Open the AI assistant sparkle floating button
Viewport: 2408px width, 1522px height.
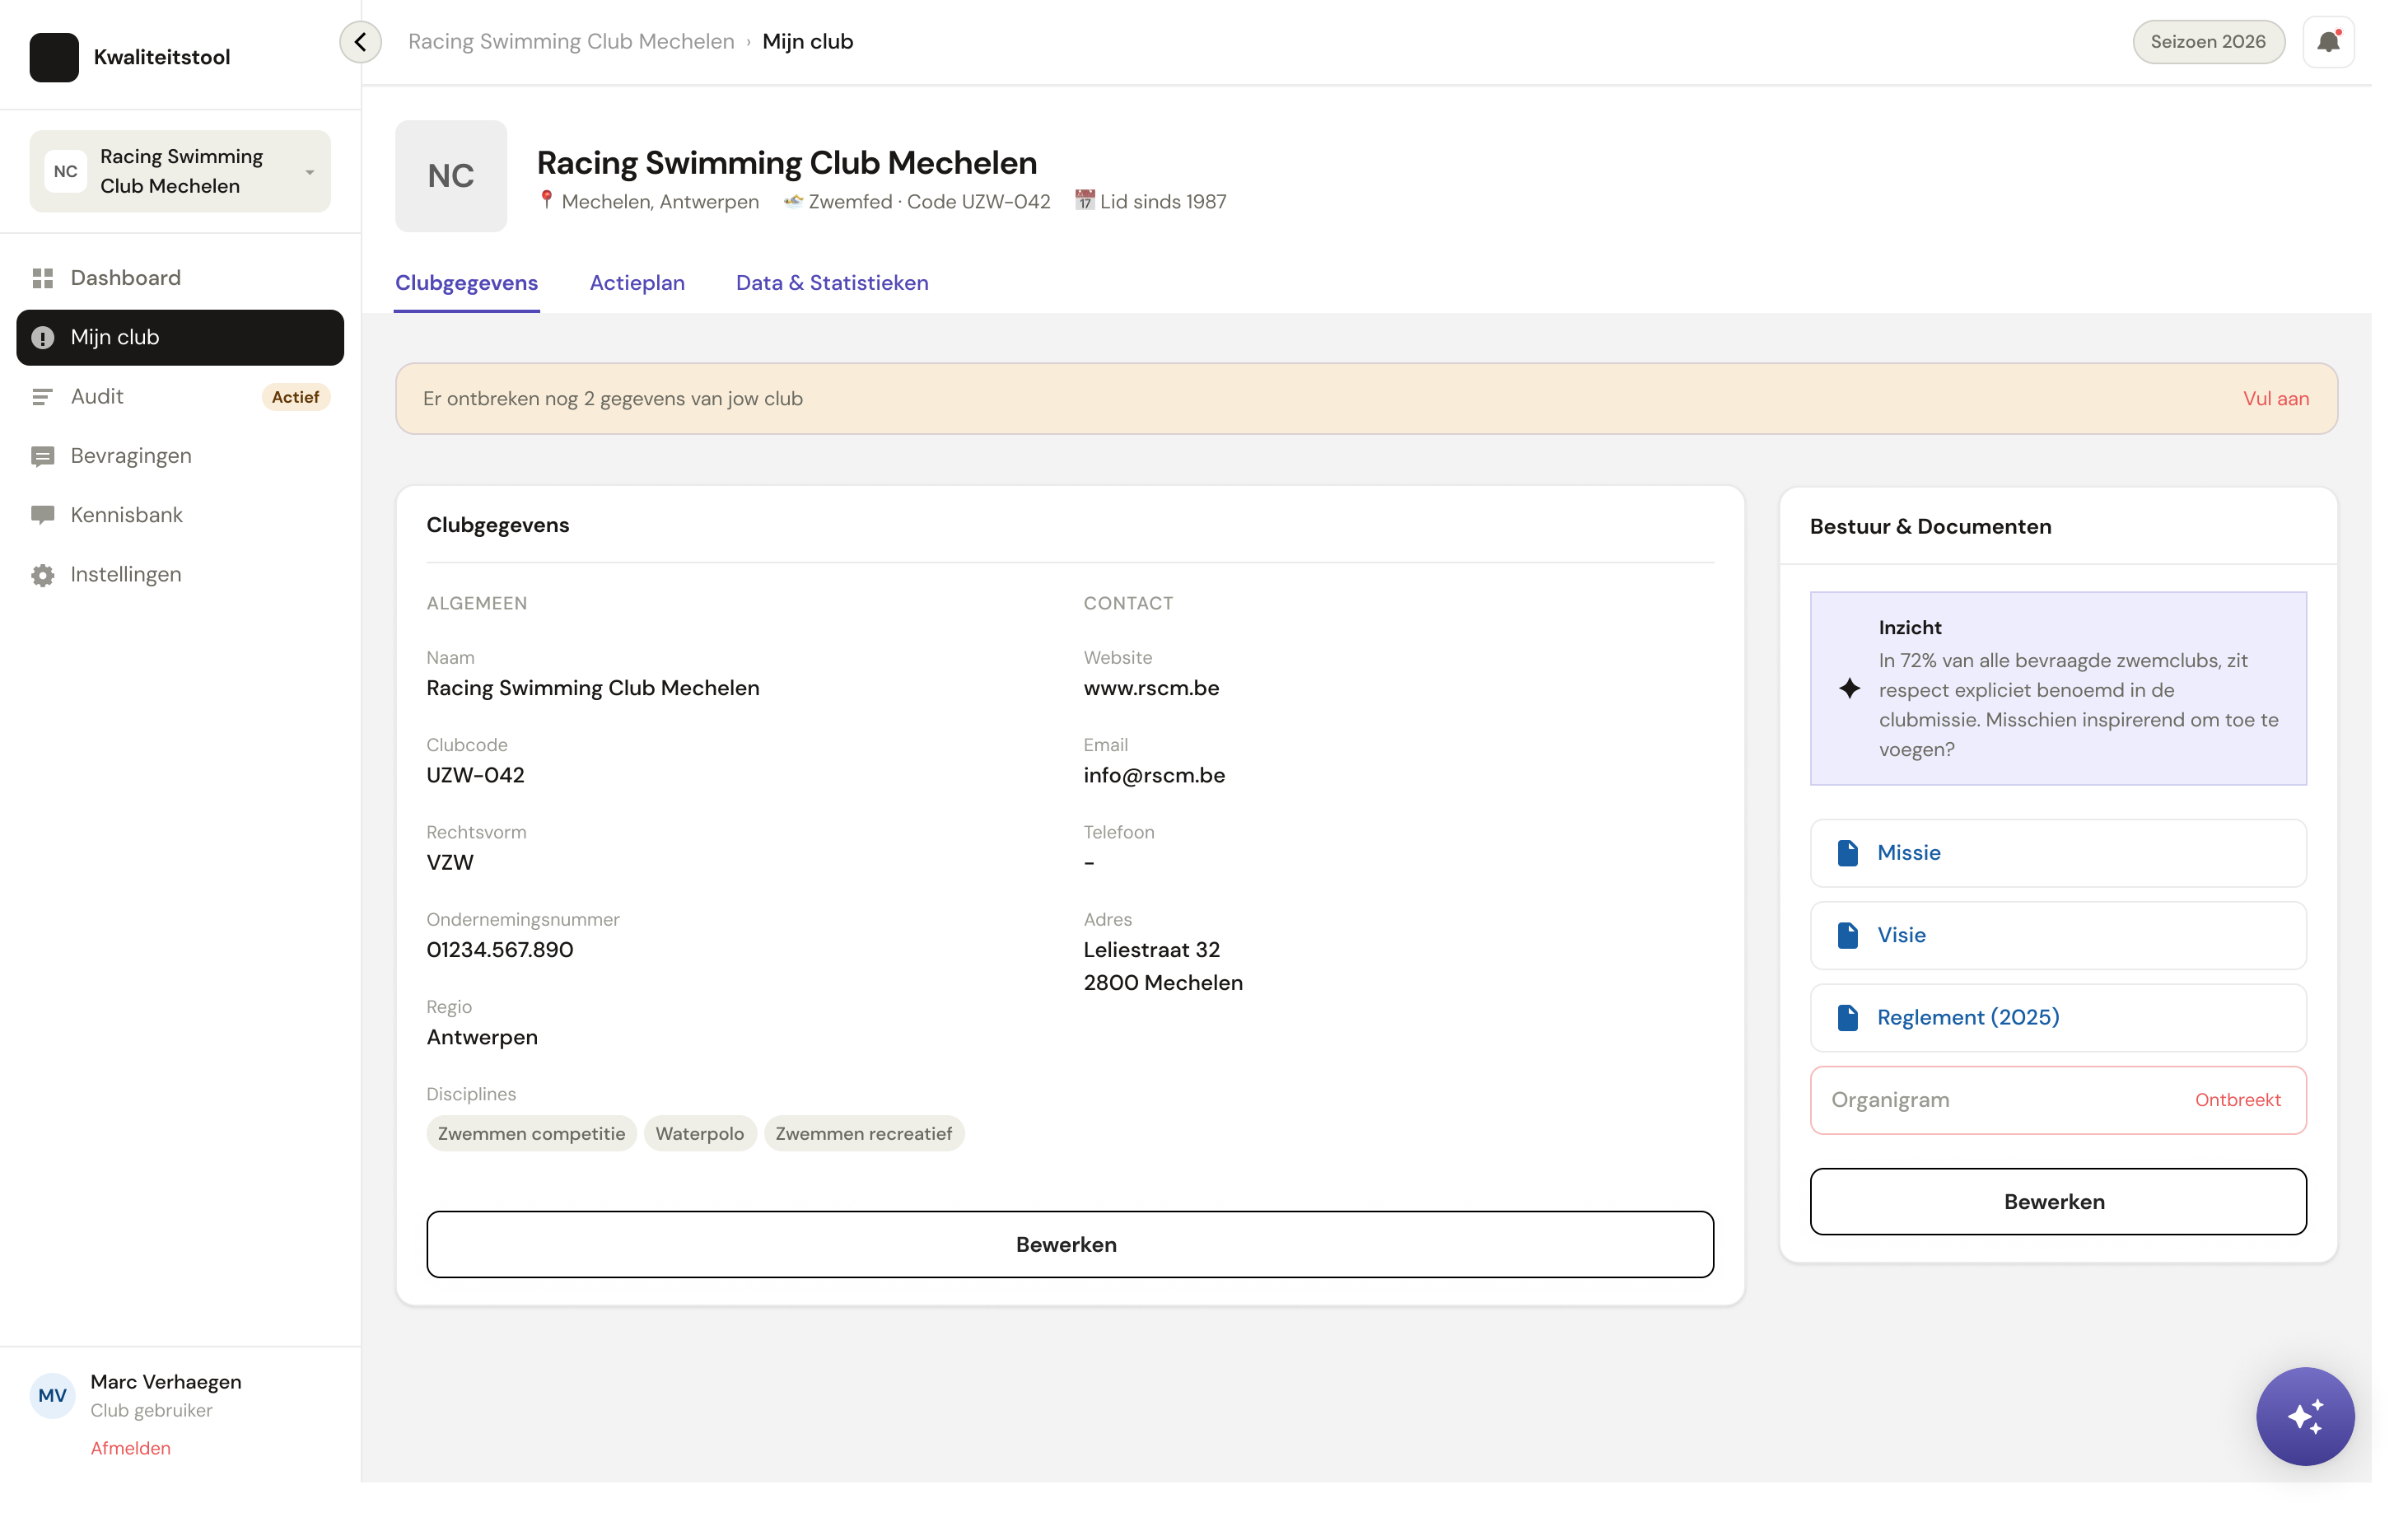[2305, 1416]
